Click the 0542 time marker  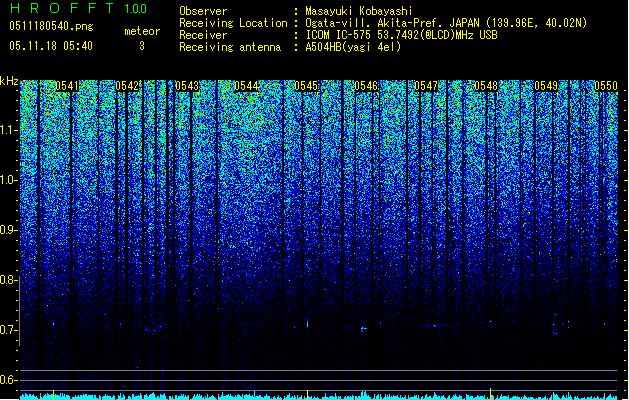click(127, 86)
